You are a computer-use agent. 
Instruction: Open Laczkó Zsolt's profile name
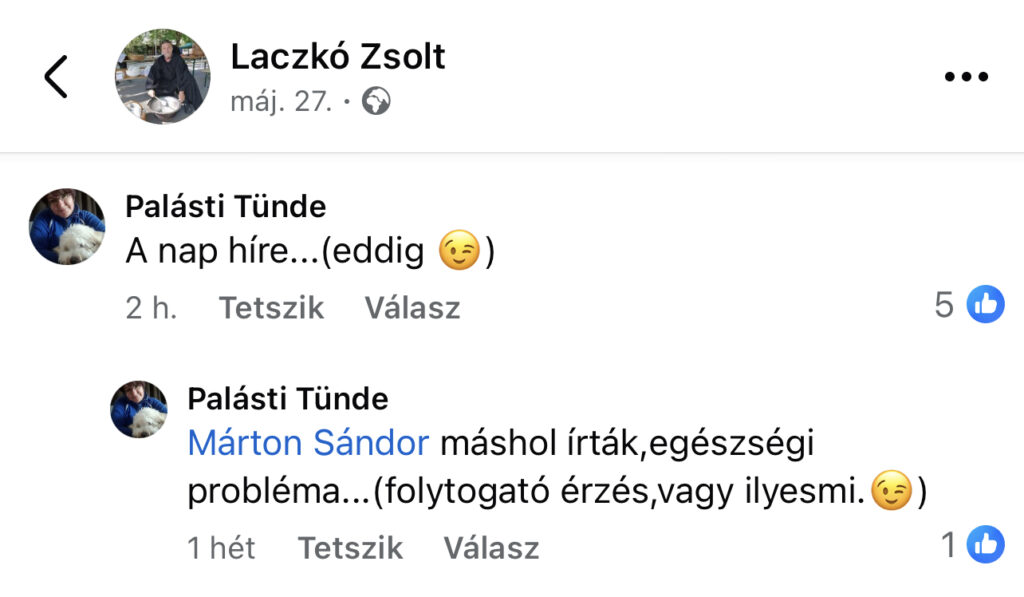click(x=338, y=56)
